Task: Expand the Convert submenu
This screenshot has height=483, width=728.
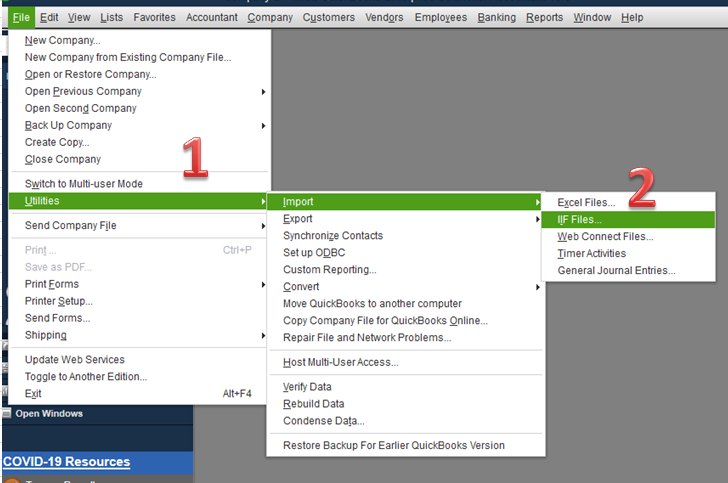Action: (x=405, y=287)
